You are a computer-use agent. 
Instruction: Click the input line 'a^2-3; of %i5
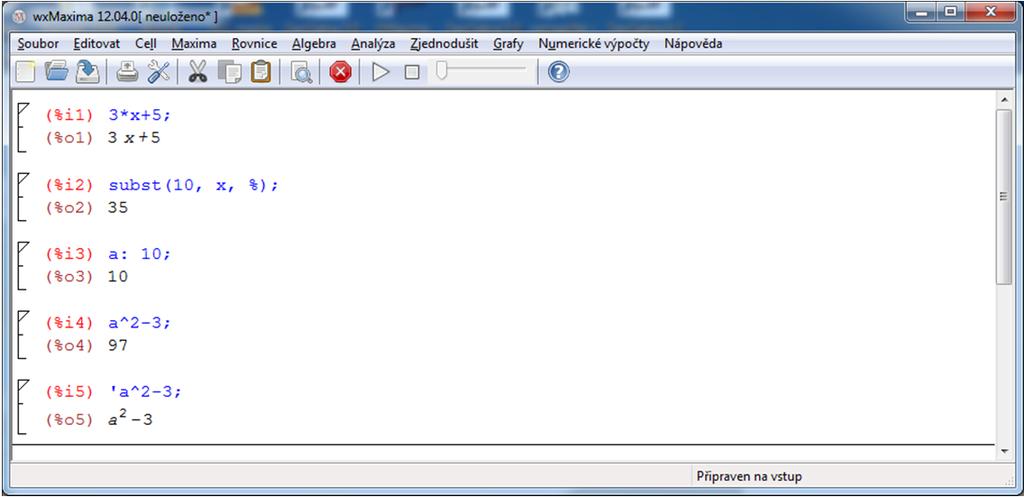144,392
